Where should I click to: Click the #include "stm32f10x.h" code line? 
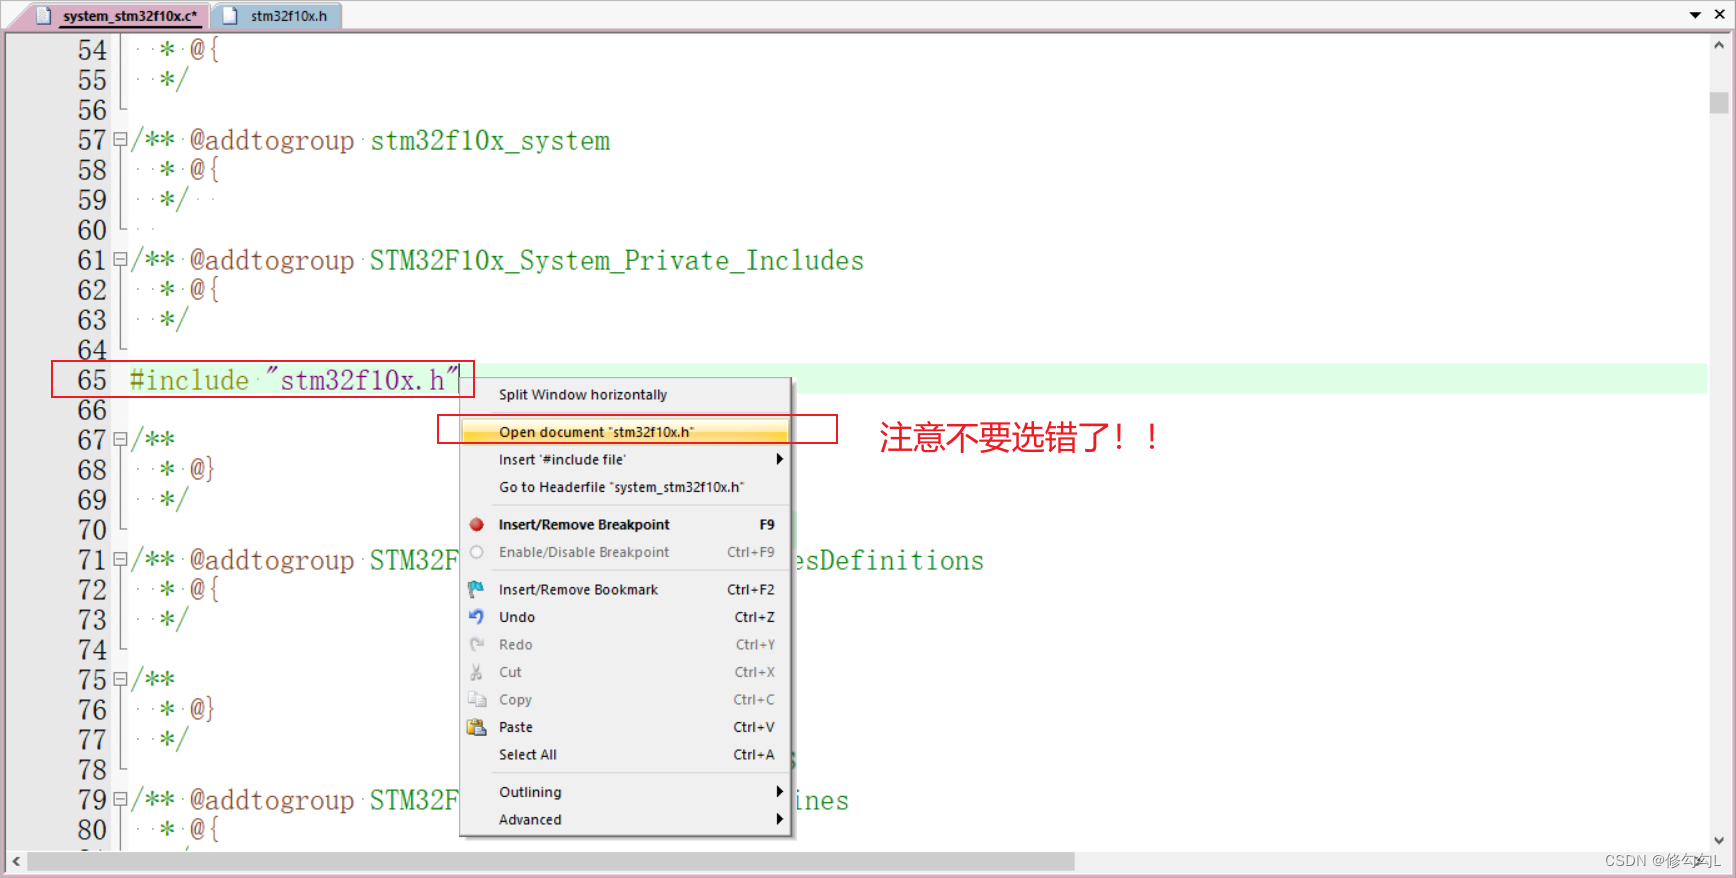tap(294, 380)
